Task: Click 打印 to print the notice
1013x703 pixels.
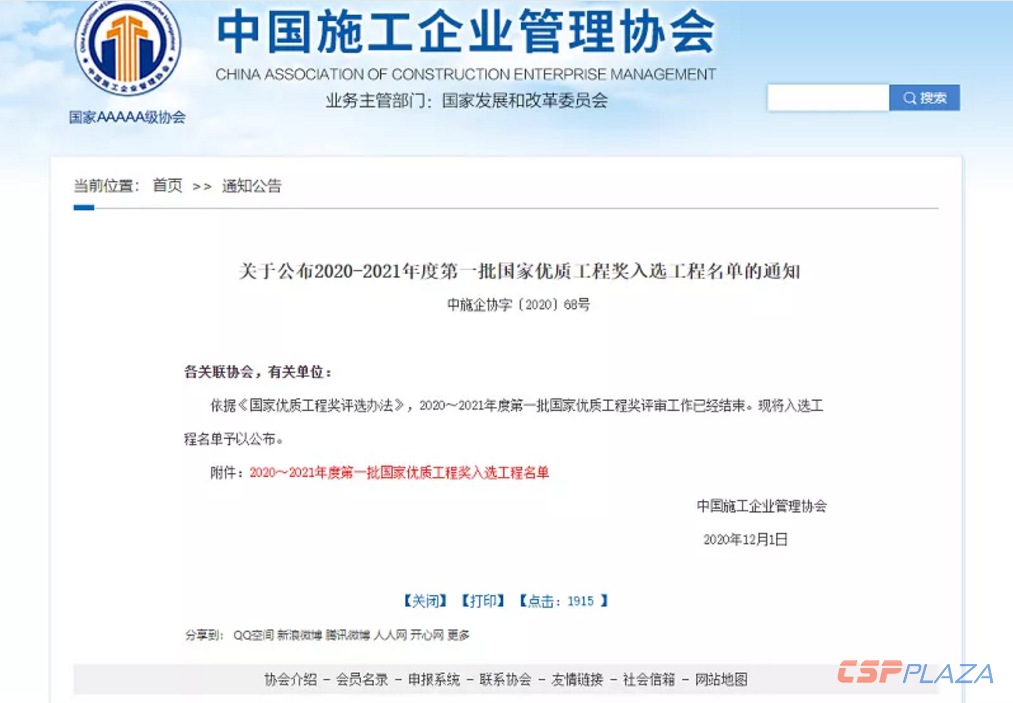Action: (x=483, y=601)
